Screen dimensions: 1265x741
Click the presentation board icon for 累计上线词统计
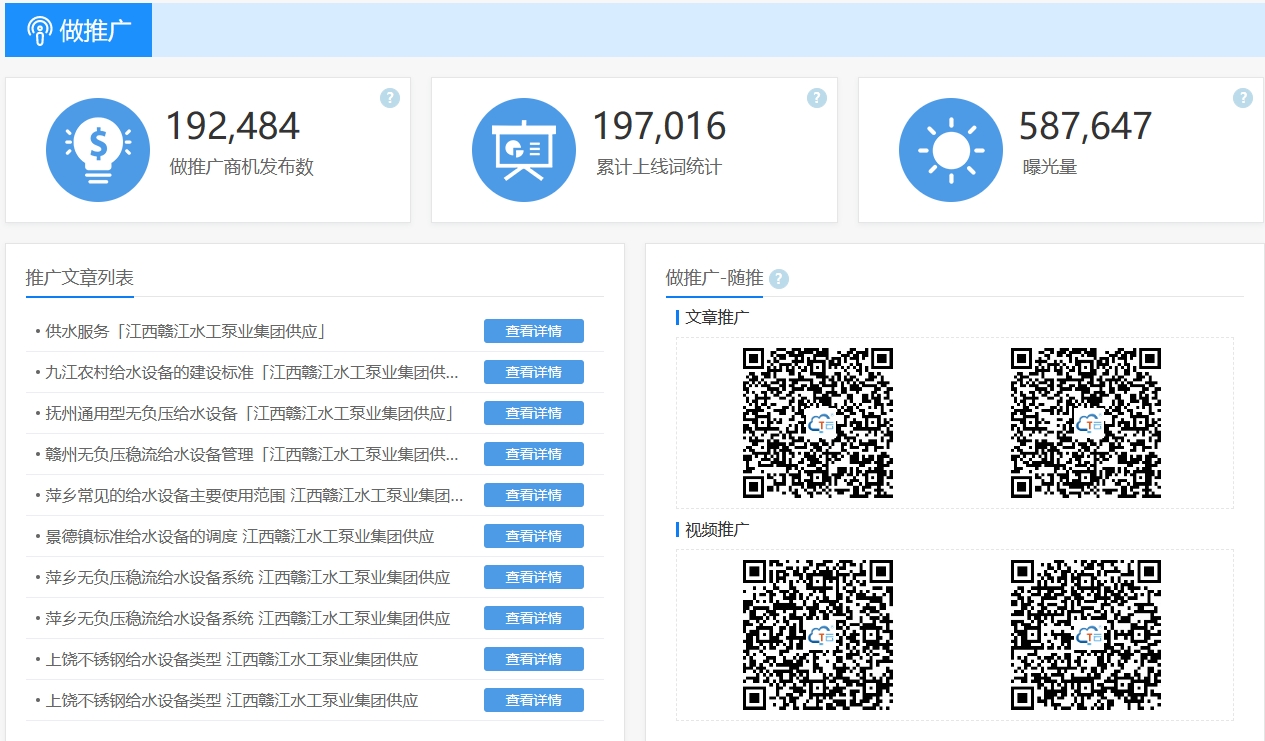(x=524, y=150)
